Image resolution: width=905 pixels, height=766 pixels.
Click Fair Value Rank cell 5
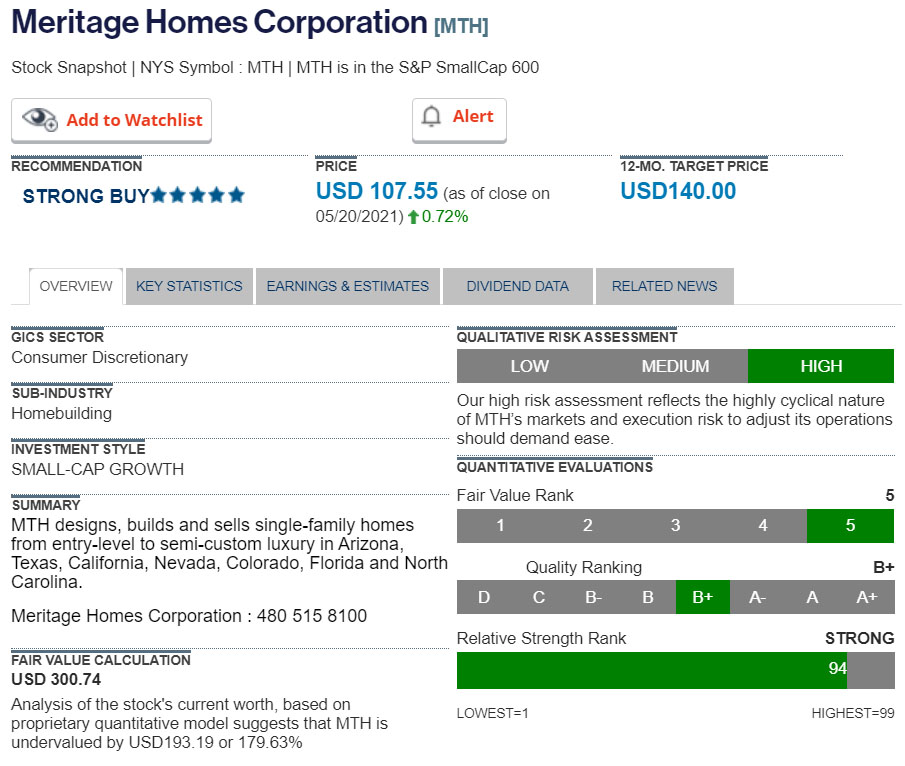click(x=850, y=526)
